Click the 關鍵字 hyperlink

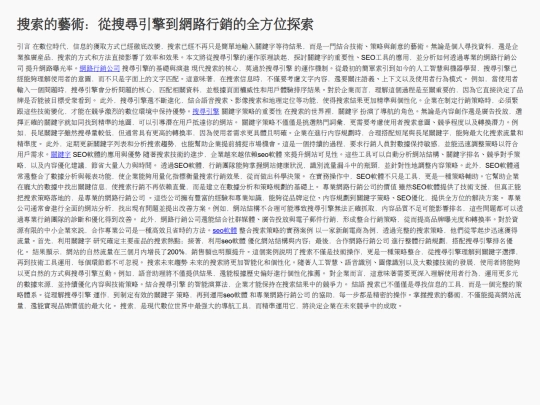(x=61, y=155)
